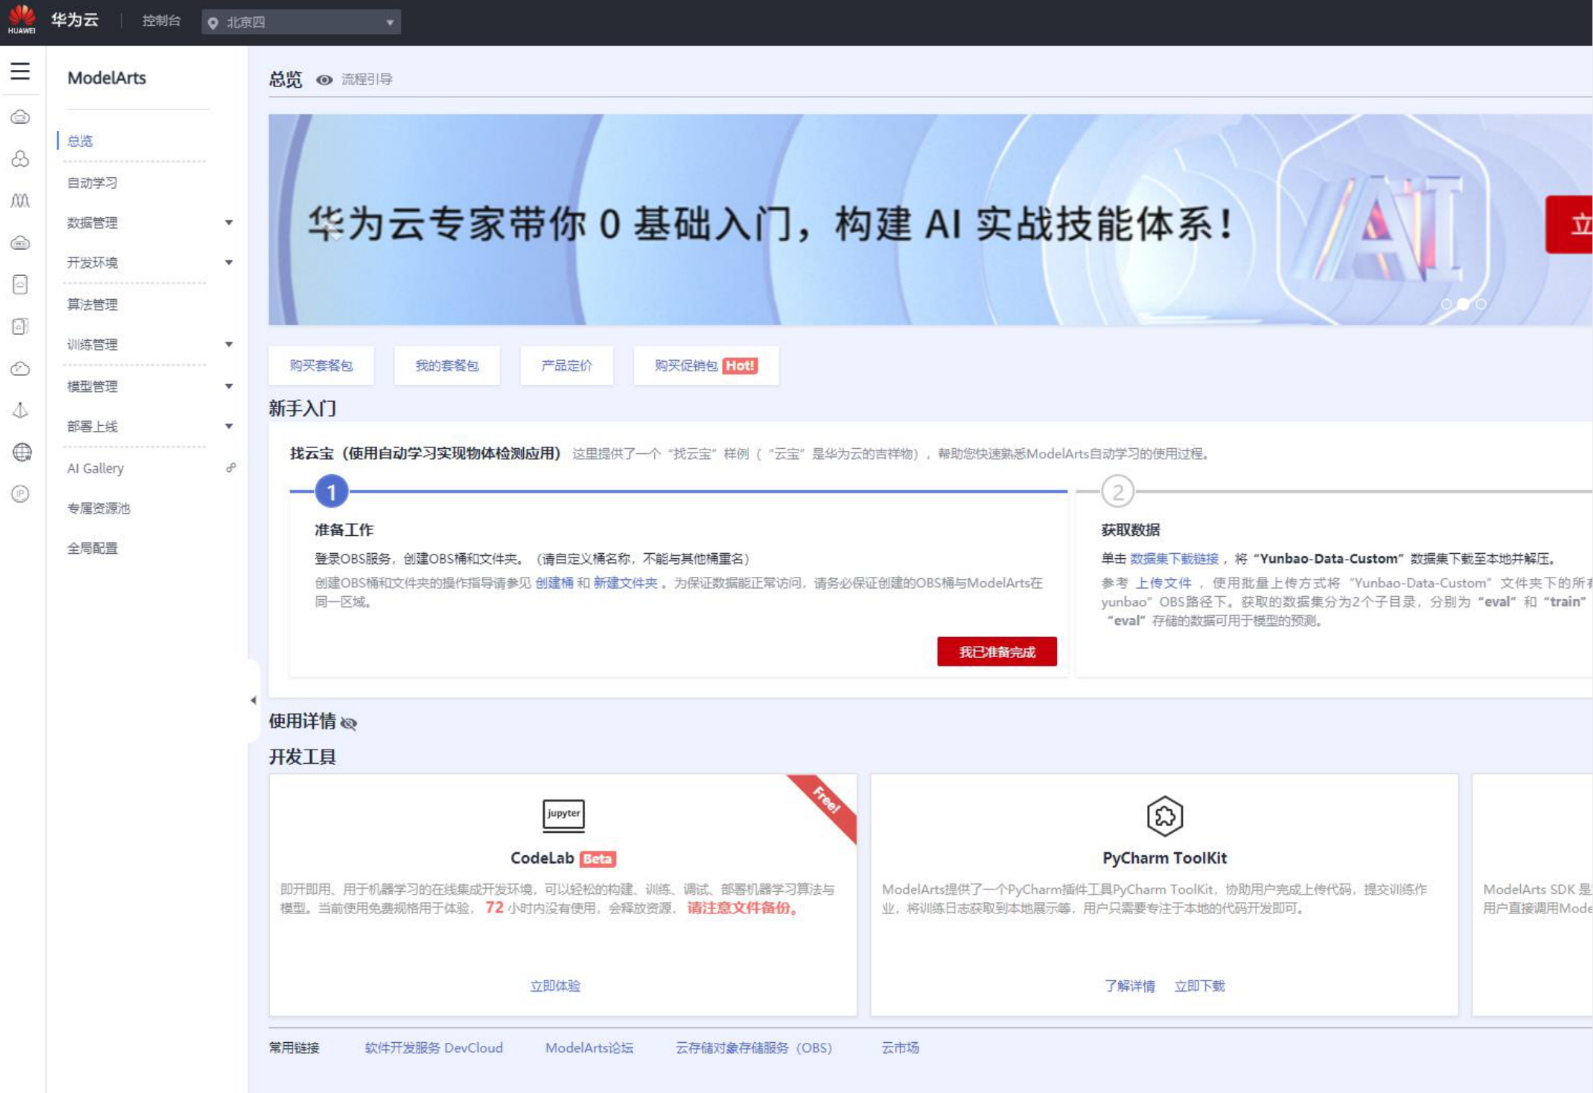Follow the 创建桶 link
The width and height of the screenshot is (1593, 1093).
click(x=554, y=583)
